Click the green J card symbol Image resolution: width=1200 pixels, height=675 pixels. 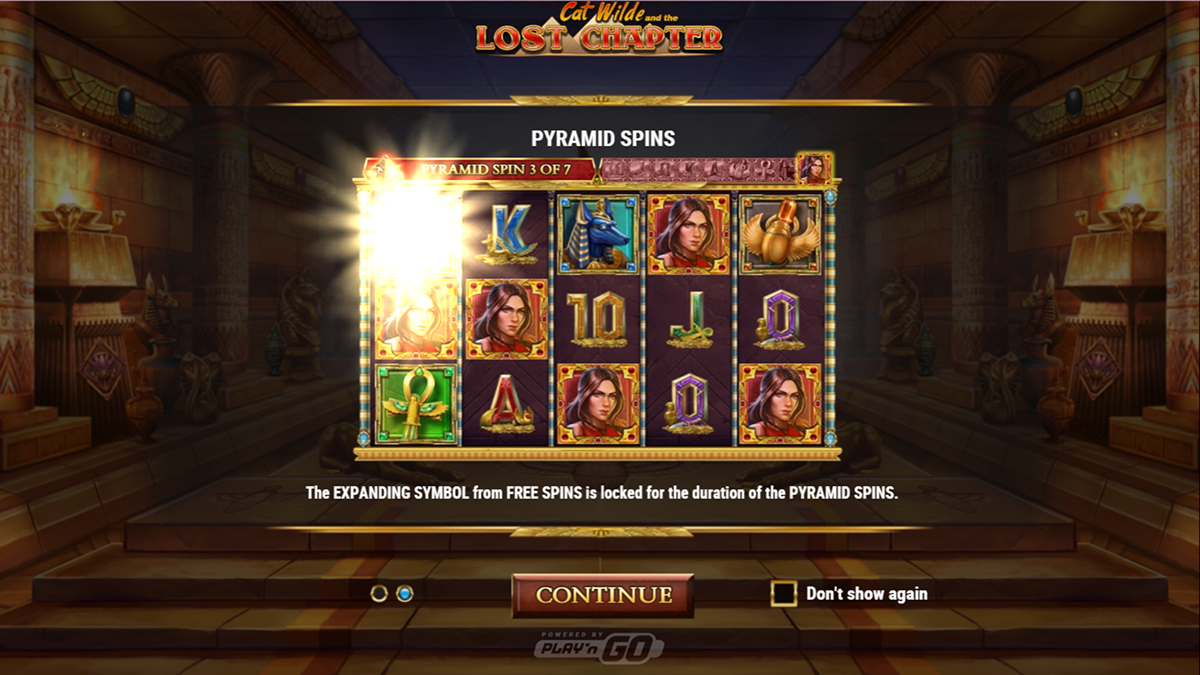point(688,320)
